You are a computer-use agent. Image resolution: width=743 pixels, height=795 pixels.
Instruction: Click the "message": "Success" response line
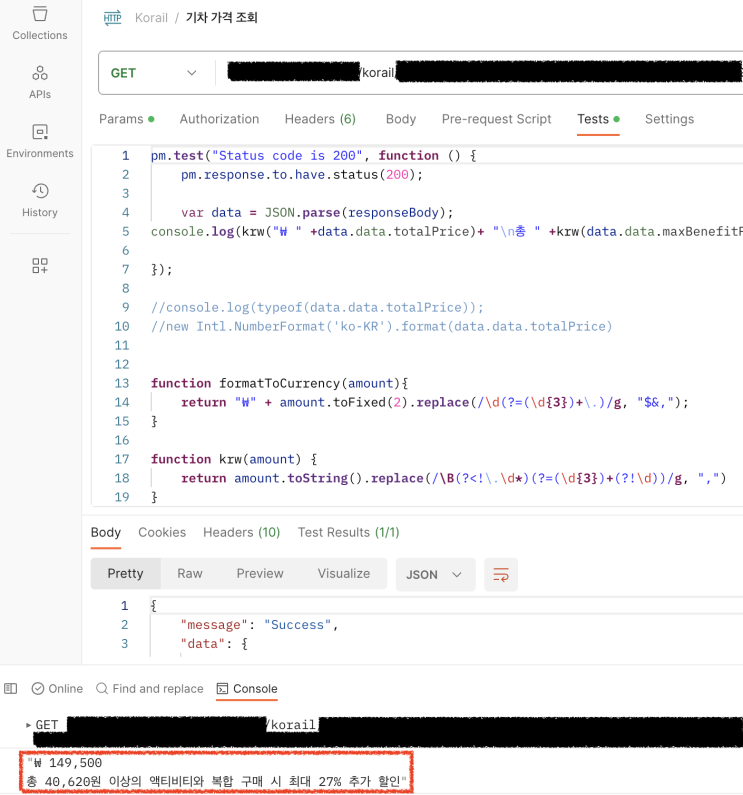[259, 625]
